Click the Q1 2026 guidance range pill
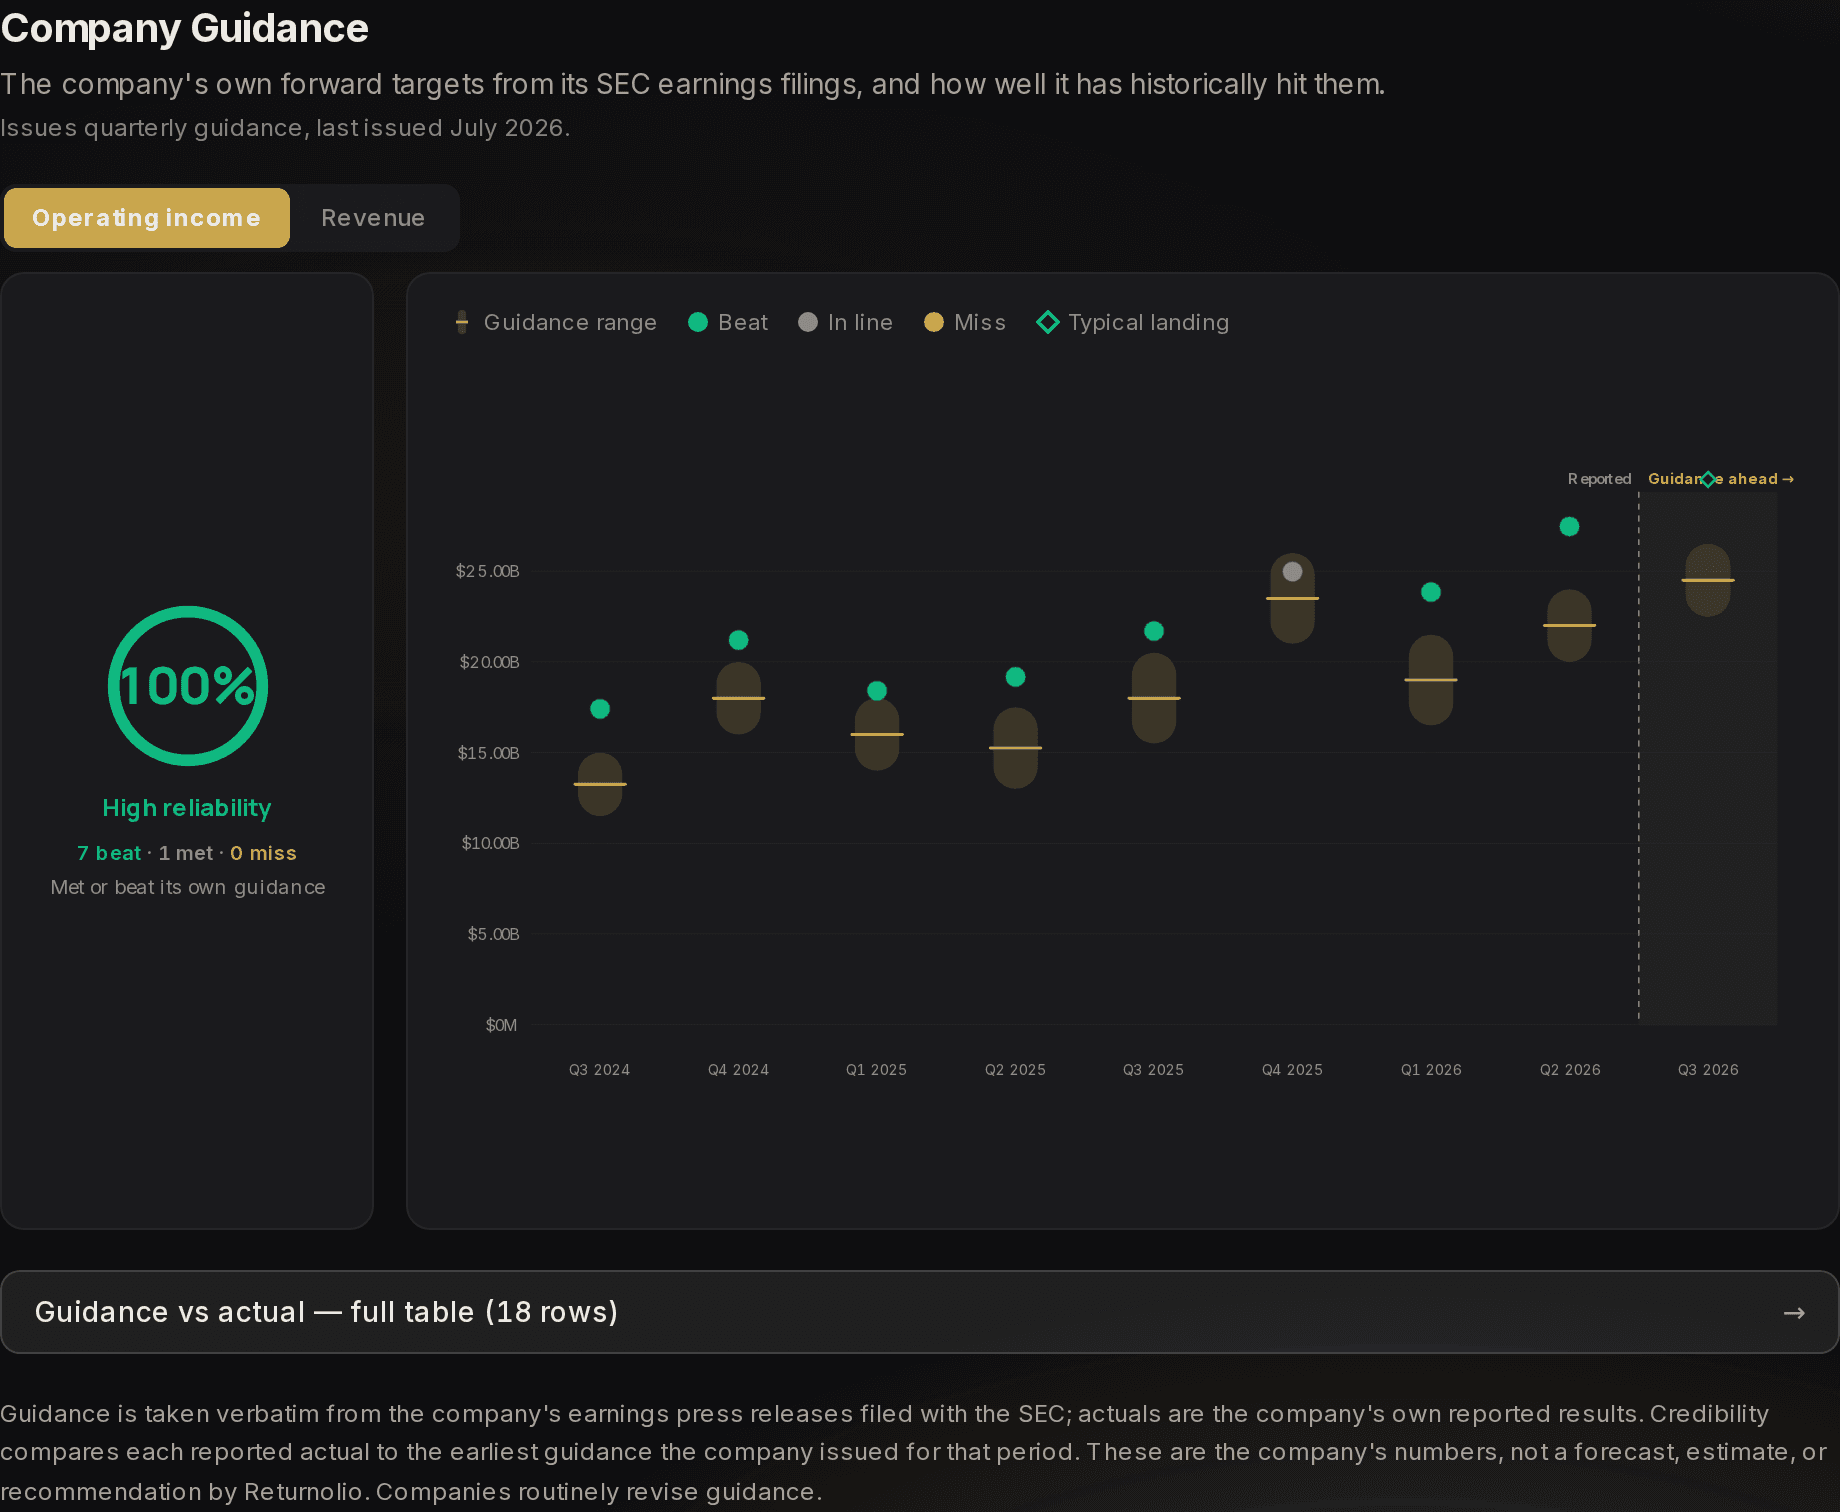The height and width of the screenshot is (1512, 1840). click(1431, 680)
